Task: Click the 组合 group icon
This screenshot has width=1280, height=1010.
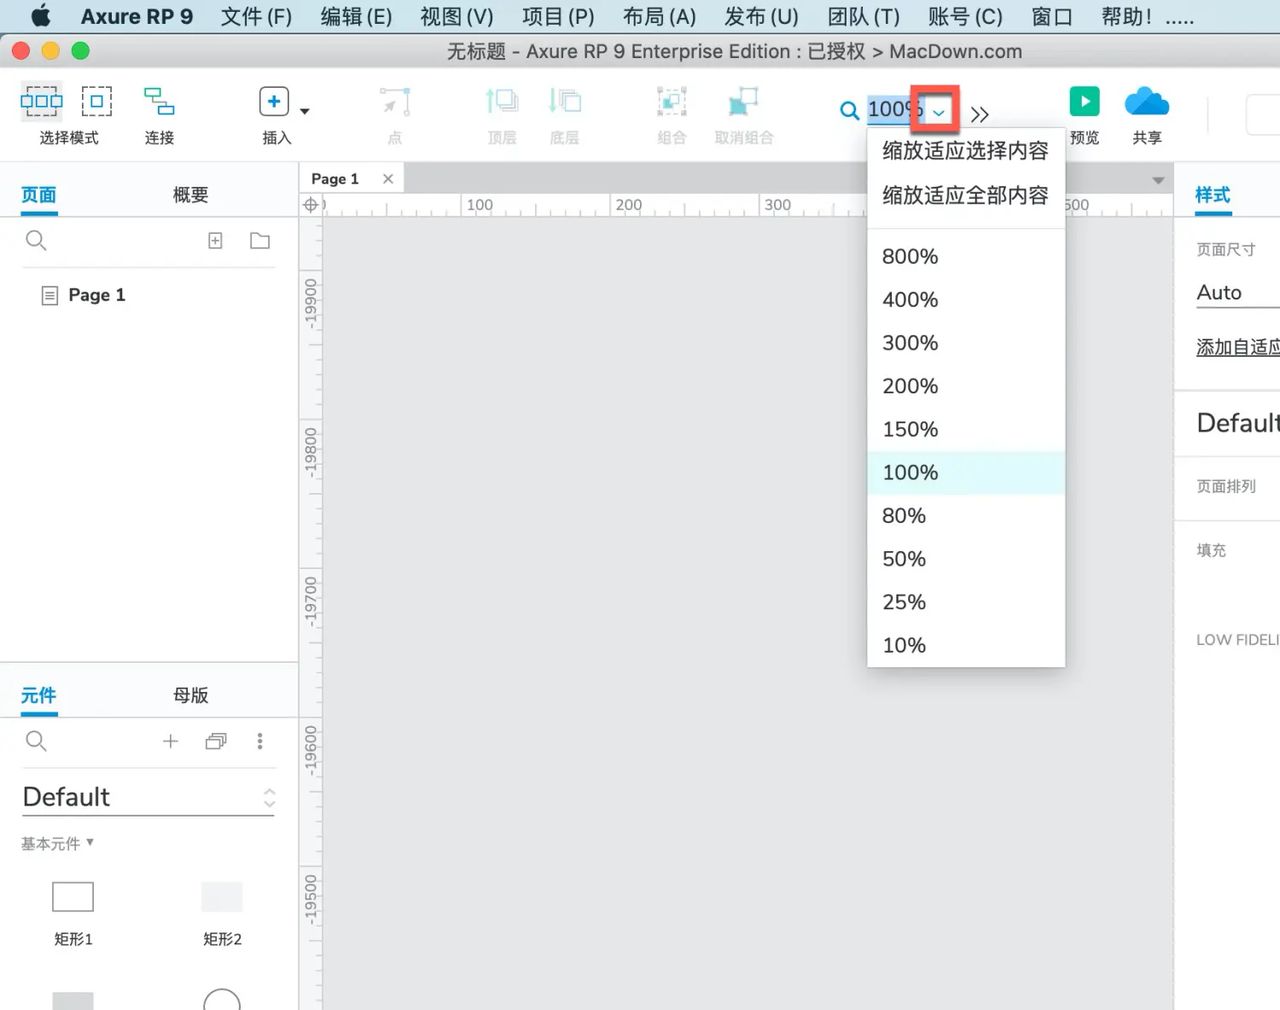Action: 670,110
